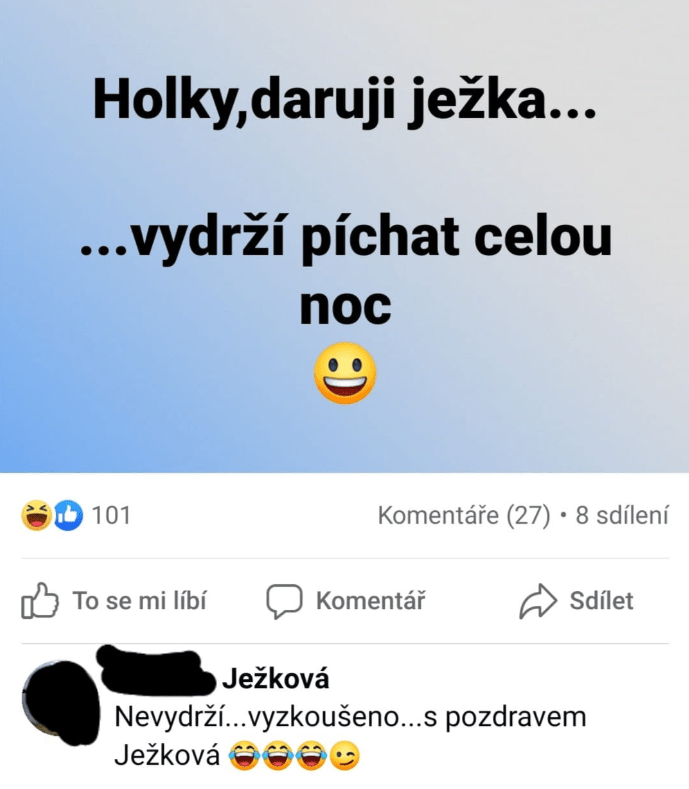Click the thumbs-up icon beside To se mi líbí
The width and height of the screenshot is (689, 789).
(x=40, y=600)
